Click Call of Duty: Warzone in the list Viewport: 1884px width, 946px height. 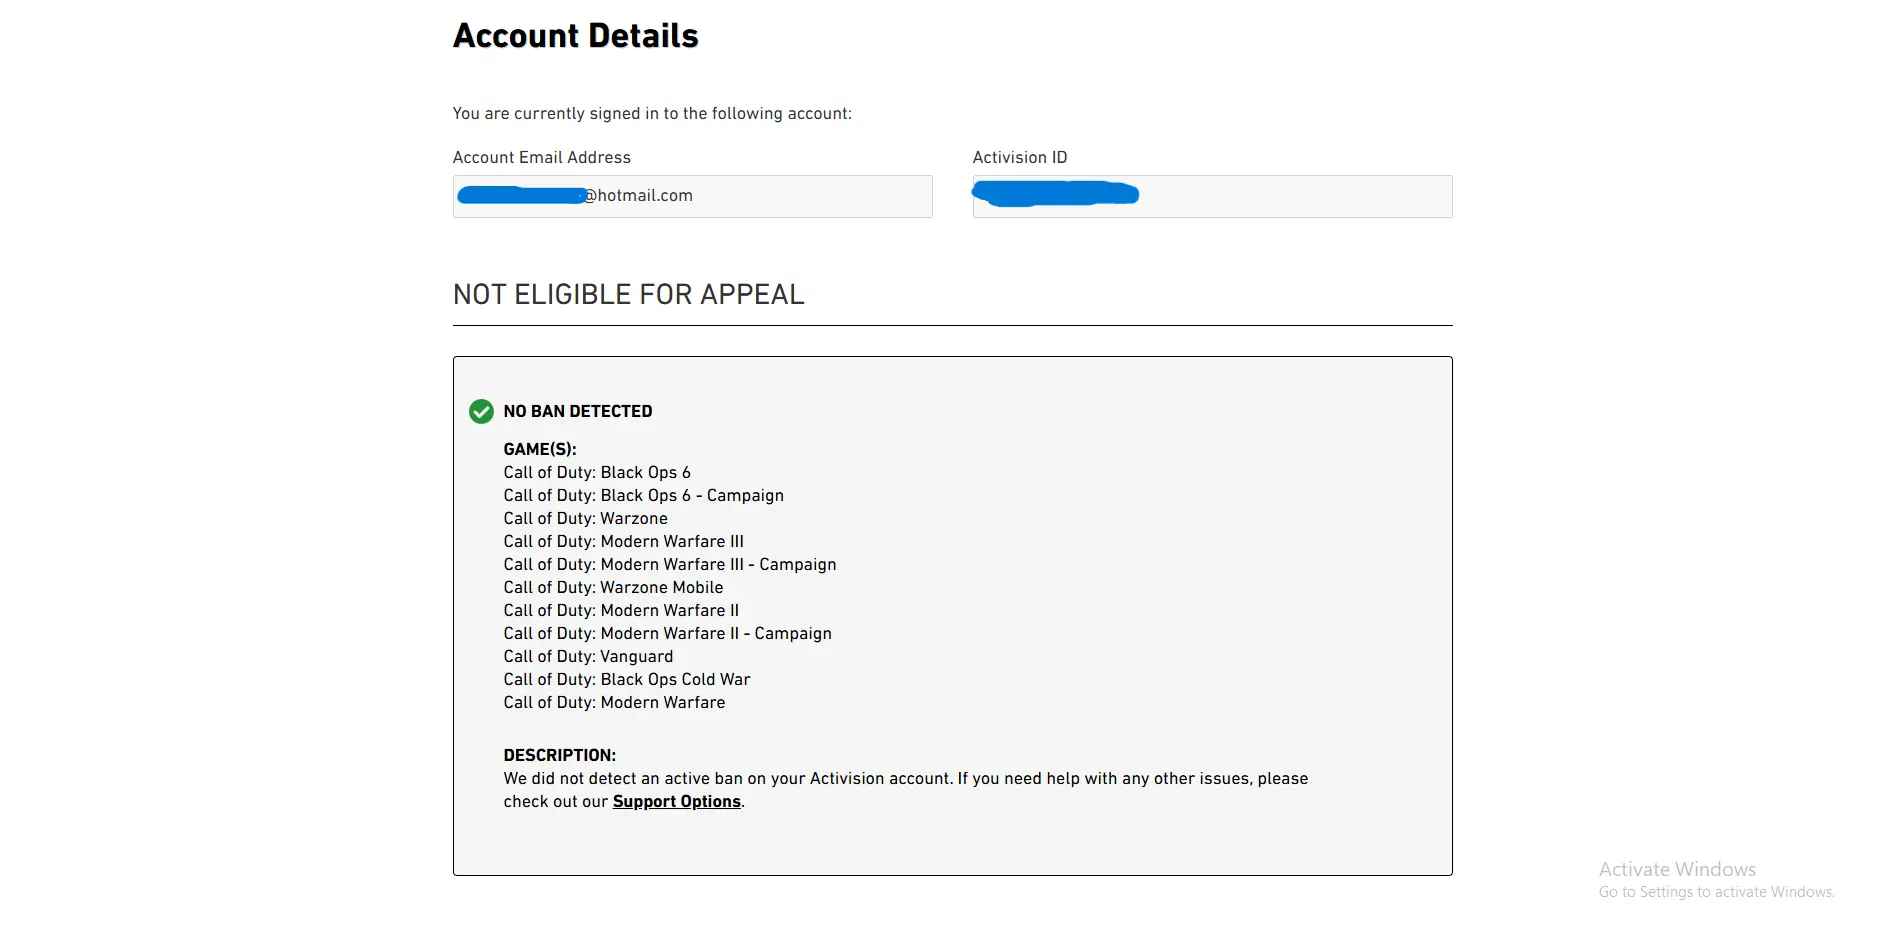pyautogui.click(x=585, y=519)
